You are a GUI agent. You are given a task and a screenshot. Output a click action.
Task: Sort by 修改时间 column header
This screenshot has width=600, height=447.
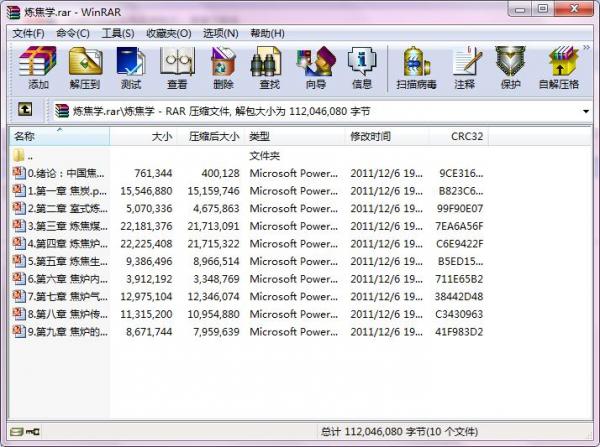click(387, 136)
